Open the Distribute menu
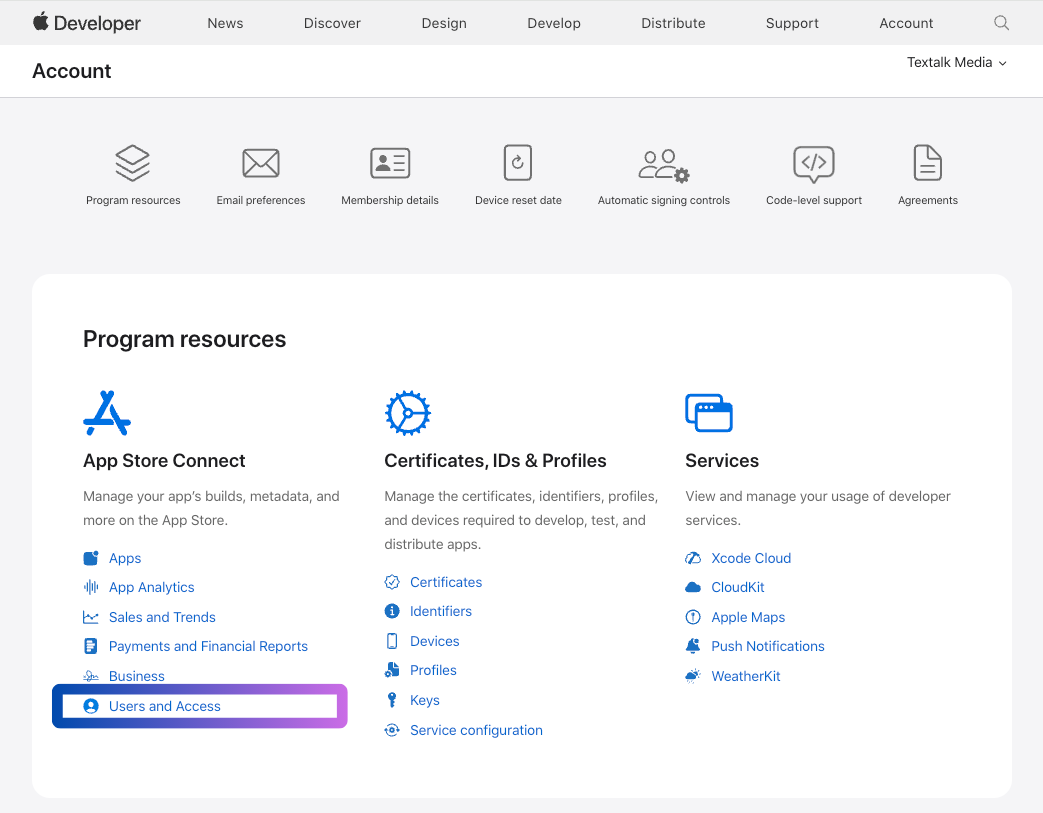Image resolution: width=1043 pixels, height=813 pixels. tap(673, 23)
